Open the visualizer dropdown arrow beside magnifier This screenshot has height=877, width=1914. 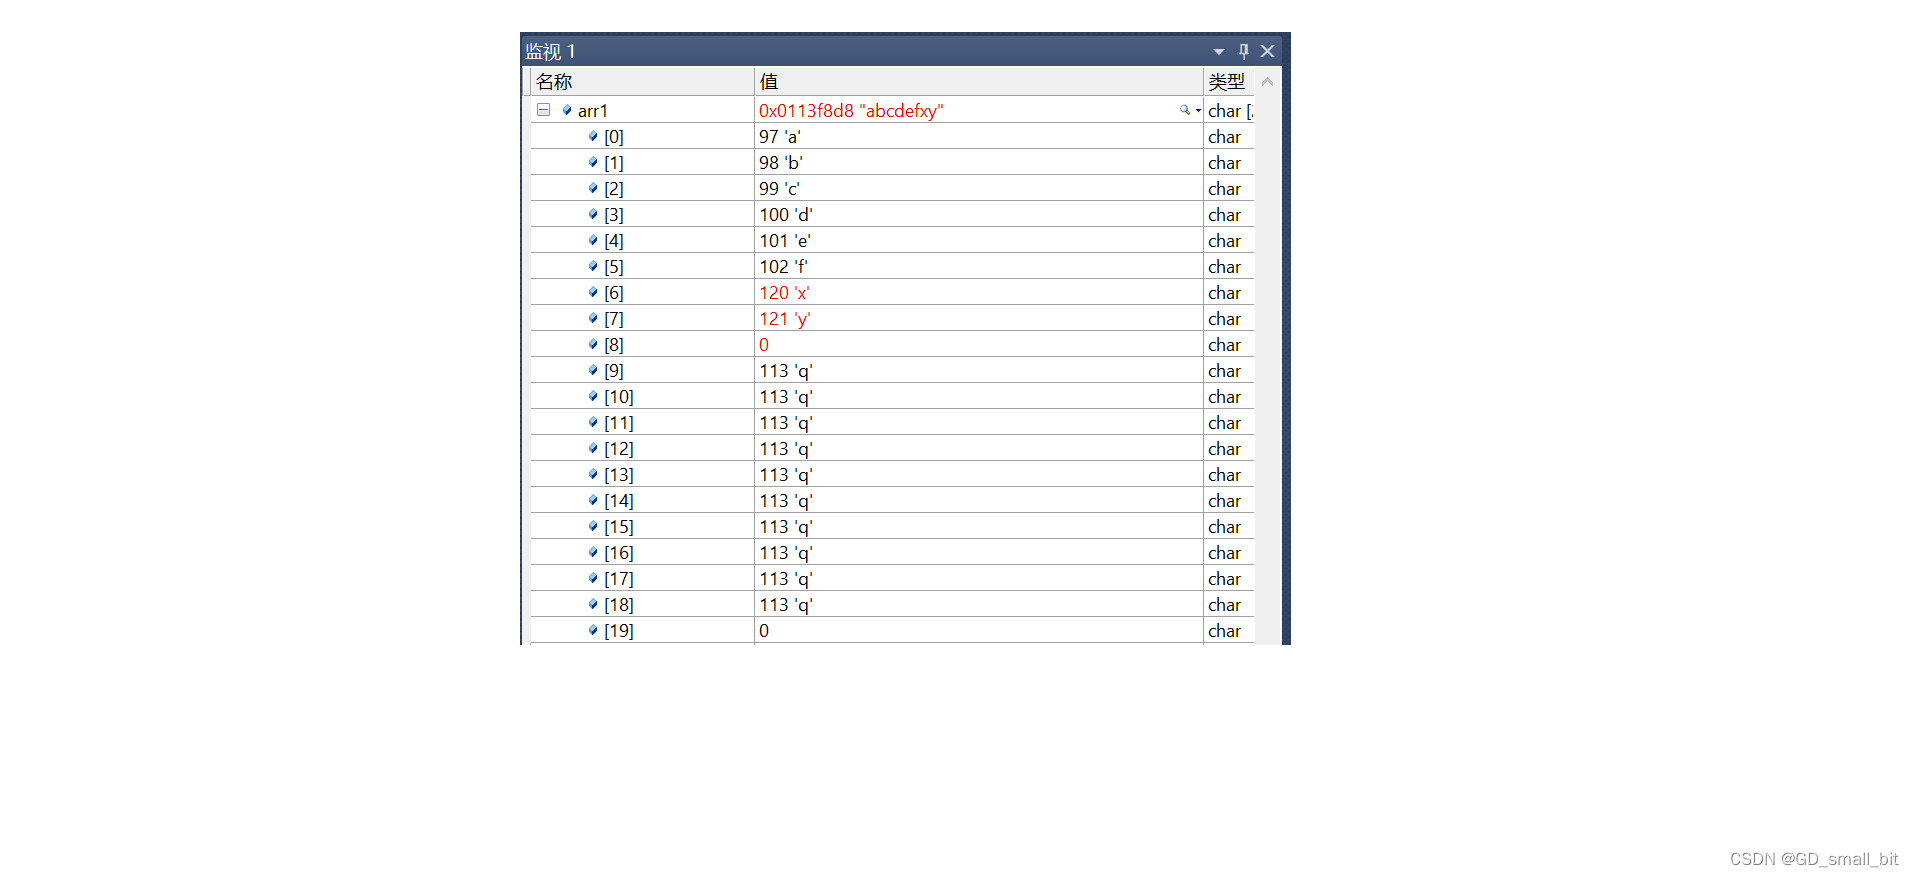tap(1198, 111)
